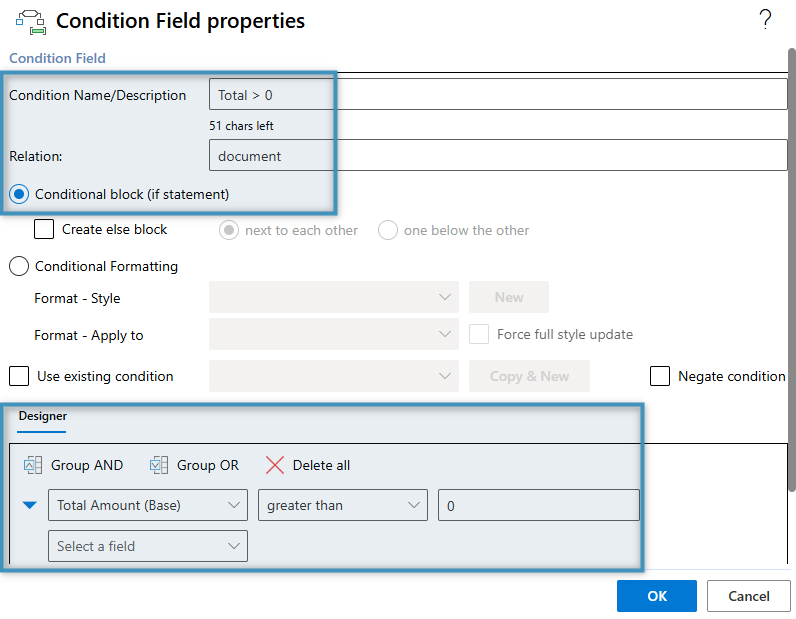Click the Delete all label

pyautogui.click(x=321, y=465)
